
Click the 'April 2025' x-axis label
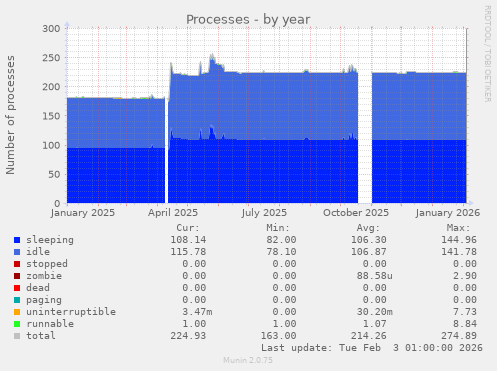[x=173, y=213]
